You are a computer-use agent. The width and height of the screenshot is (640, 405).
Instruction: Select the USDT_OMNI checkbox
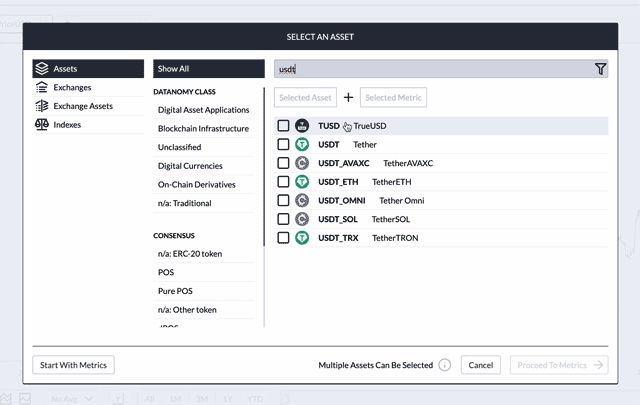tap(283, 200)
